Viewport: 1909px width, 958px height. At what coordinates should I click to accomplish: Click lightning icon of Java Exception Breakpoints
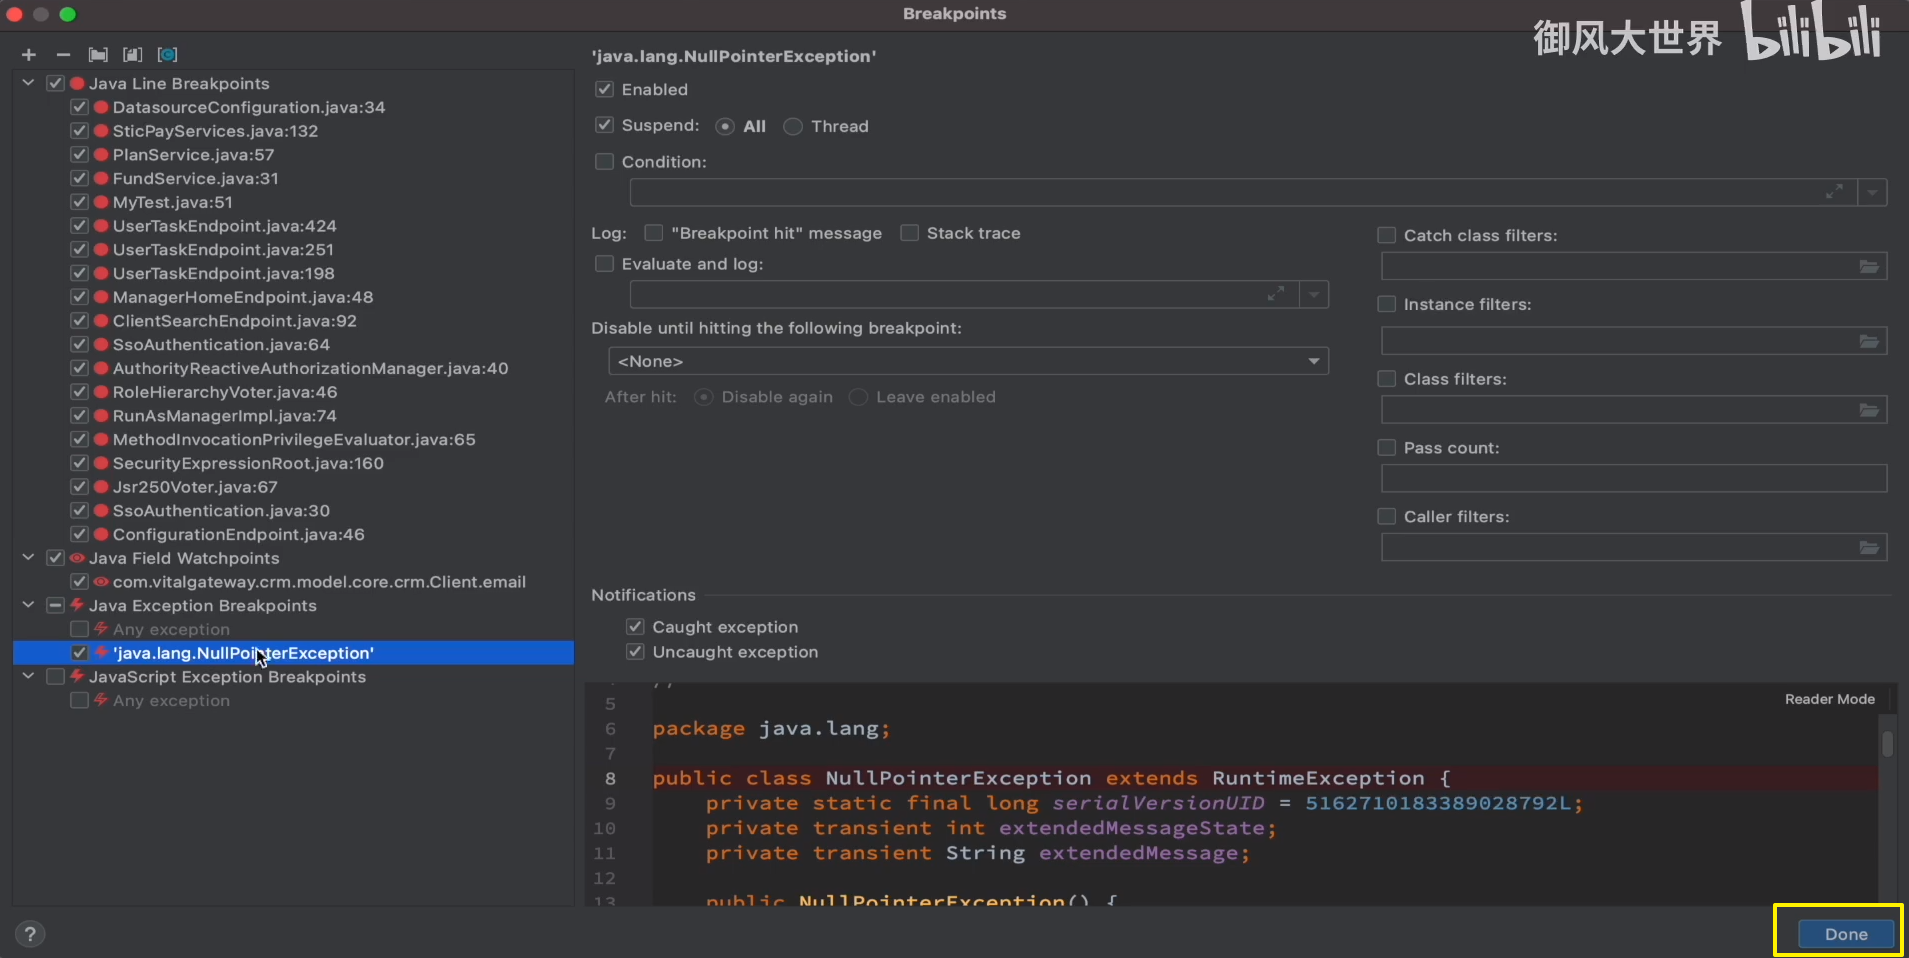(77, 605)
